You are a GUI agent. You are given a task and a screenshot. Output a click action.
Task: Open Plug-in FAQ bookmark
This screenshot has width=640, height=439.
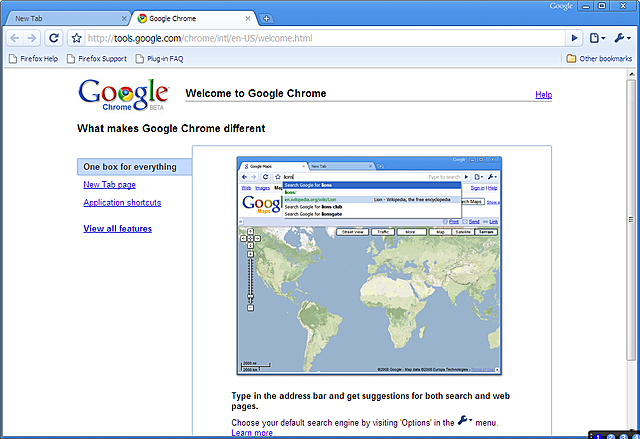(x=160, y=59)
